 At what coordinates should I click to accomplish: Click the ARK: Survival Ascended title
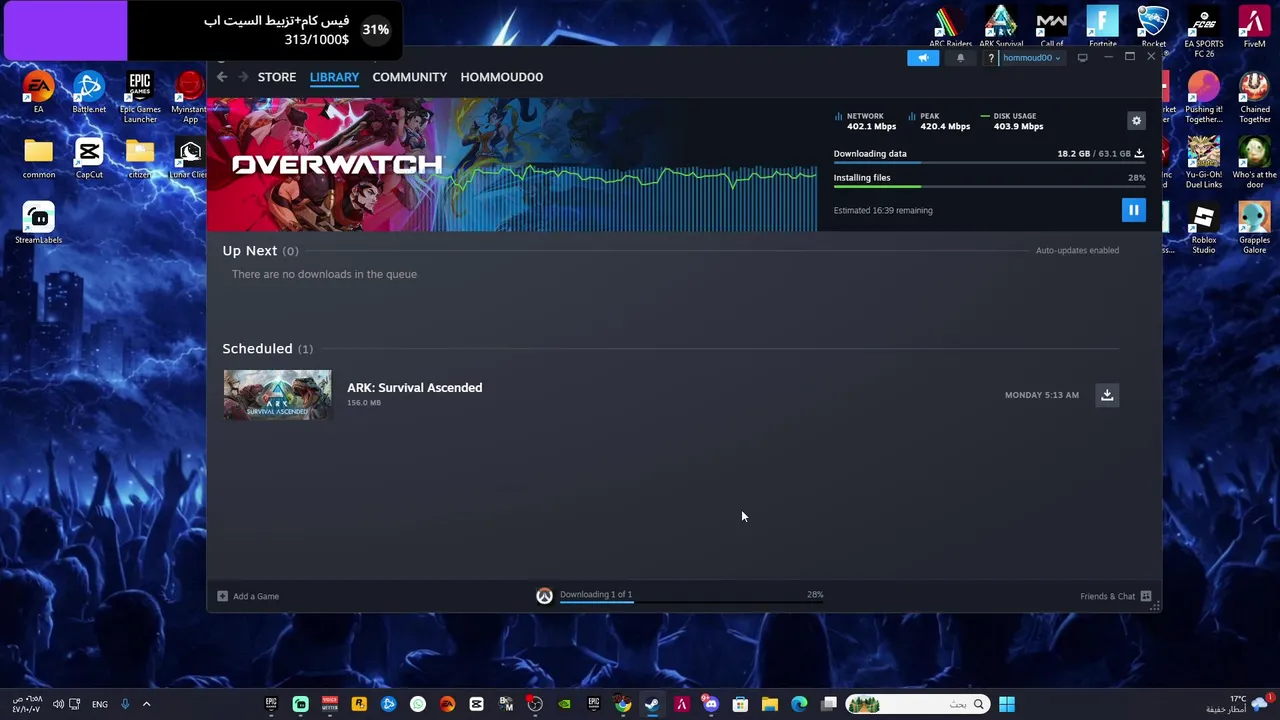tap(414, 388)
